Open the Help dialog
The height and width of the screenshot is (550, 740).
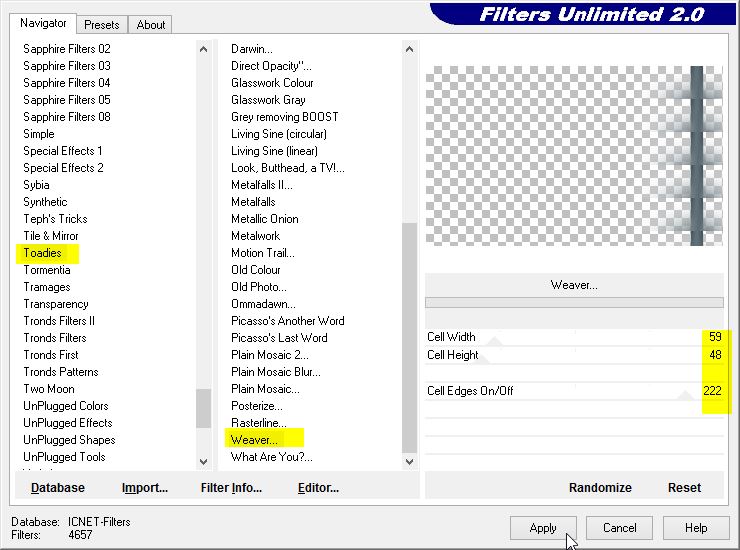696,528
